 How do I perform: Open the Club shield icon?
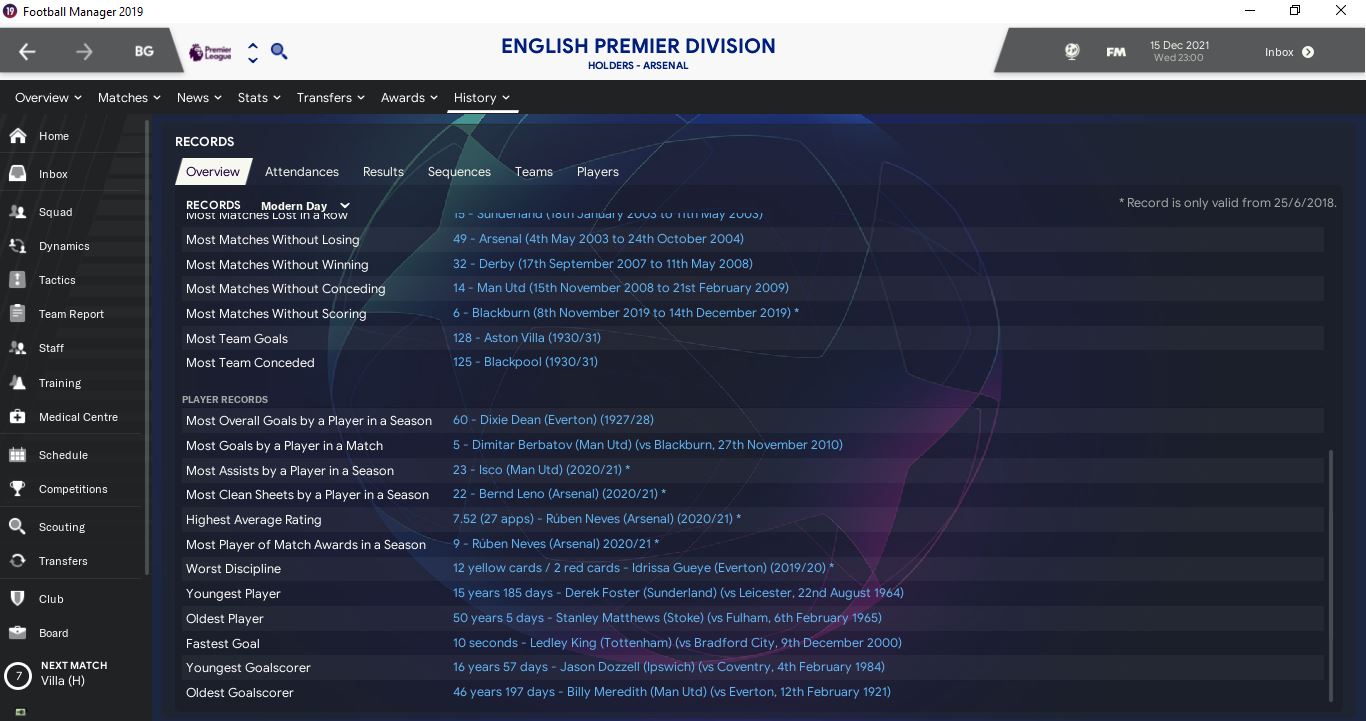click(x=17, y=599)
